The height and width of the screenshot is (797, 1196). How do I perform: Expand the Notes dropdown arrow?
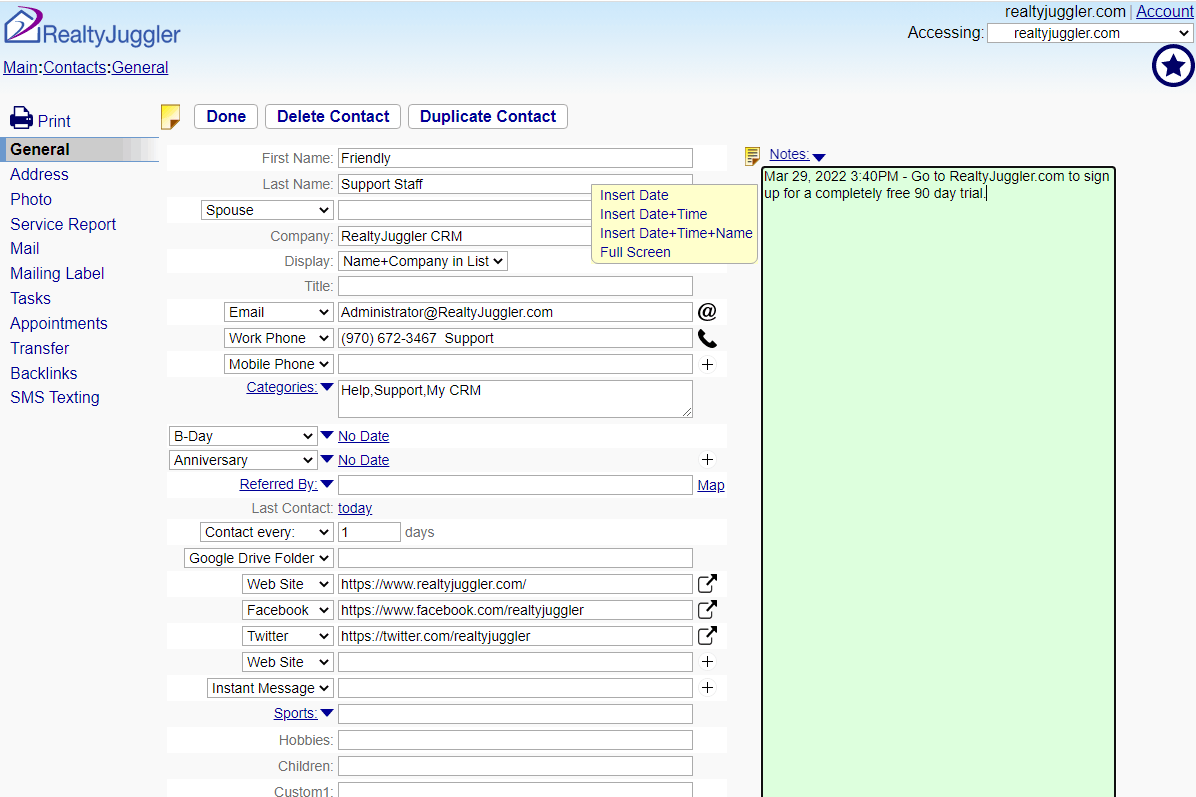pos(819,157)
